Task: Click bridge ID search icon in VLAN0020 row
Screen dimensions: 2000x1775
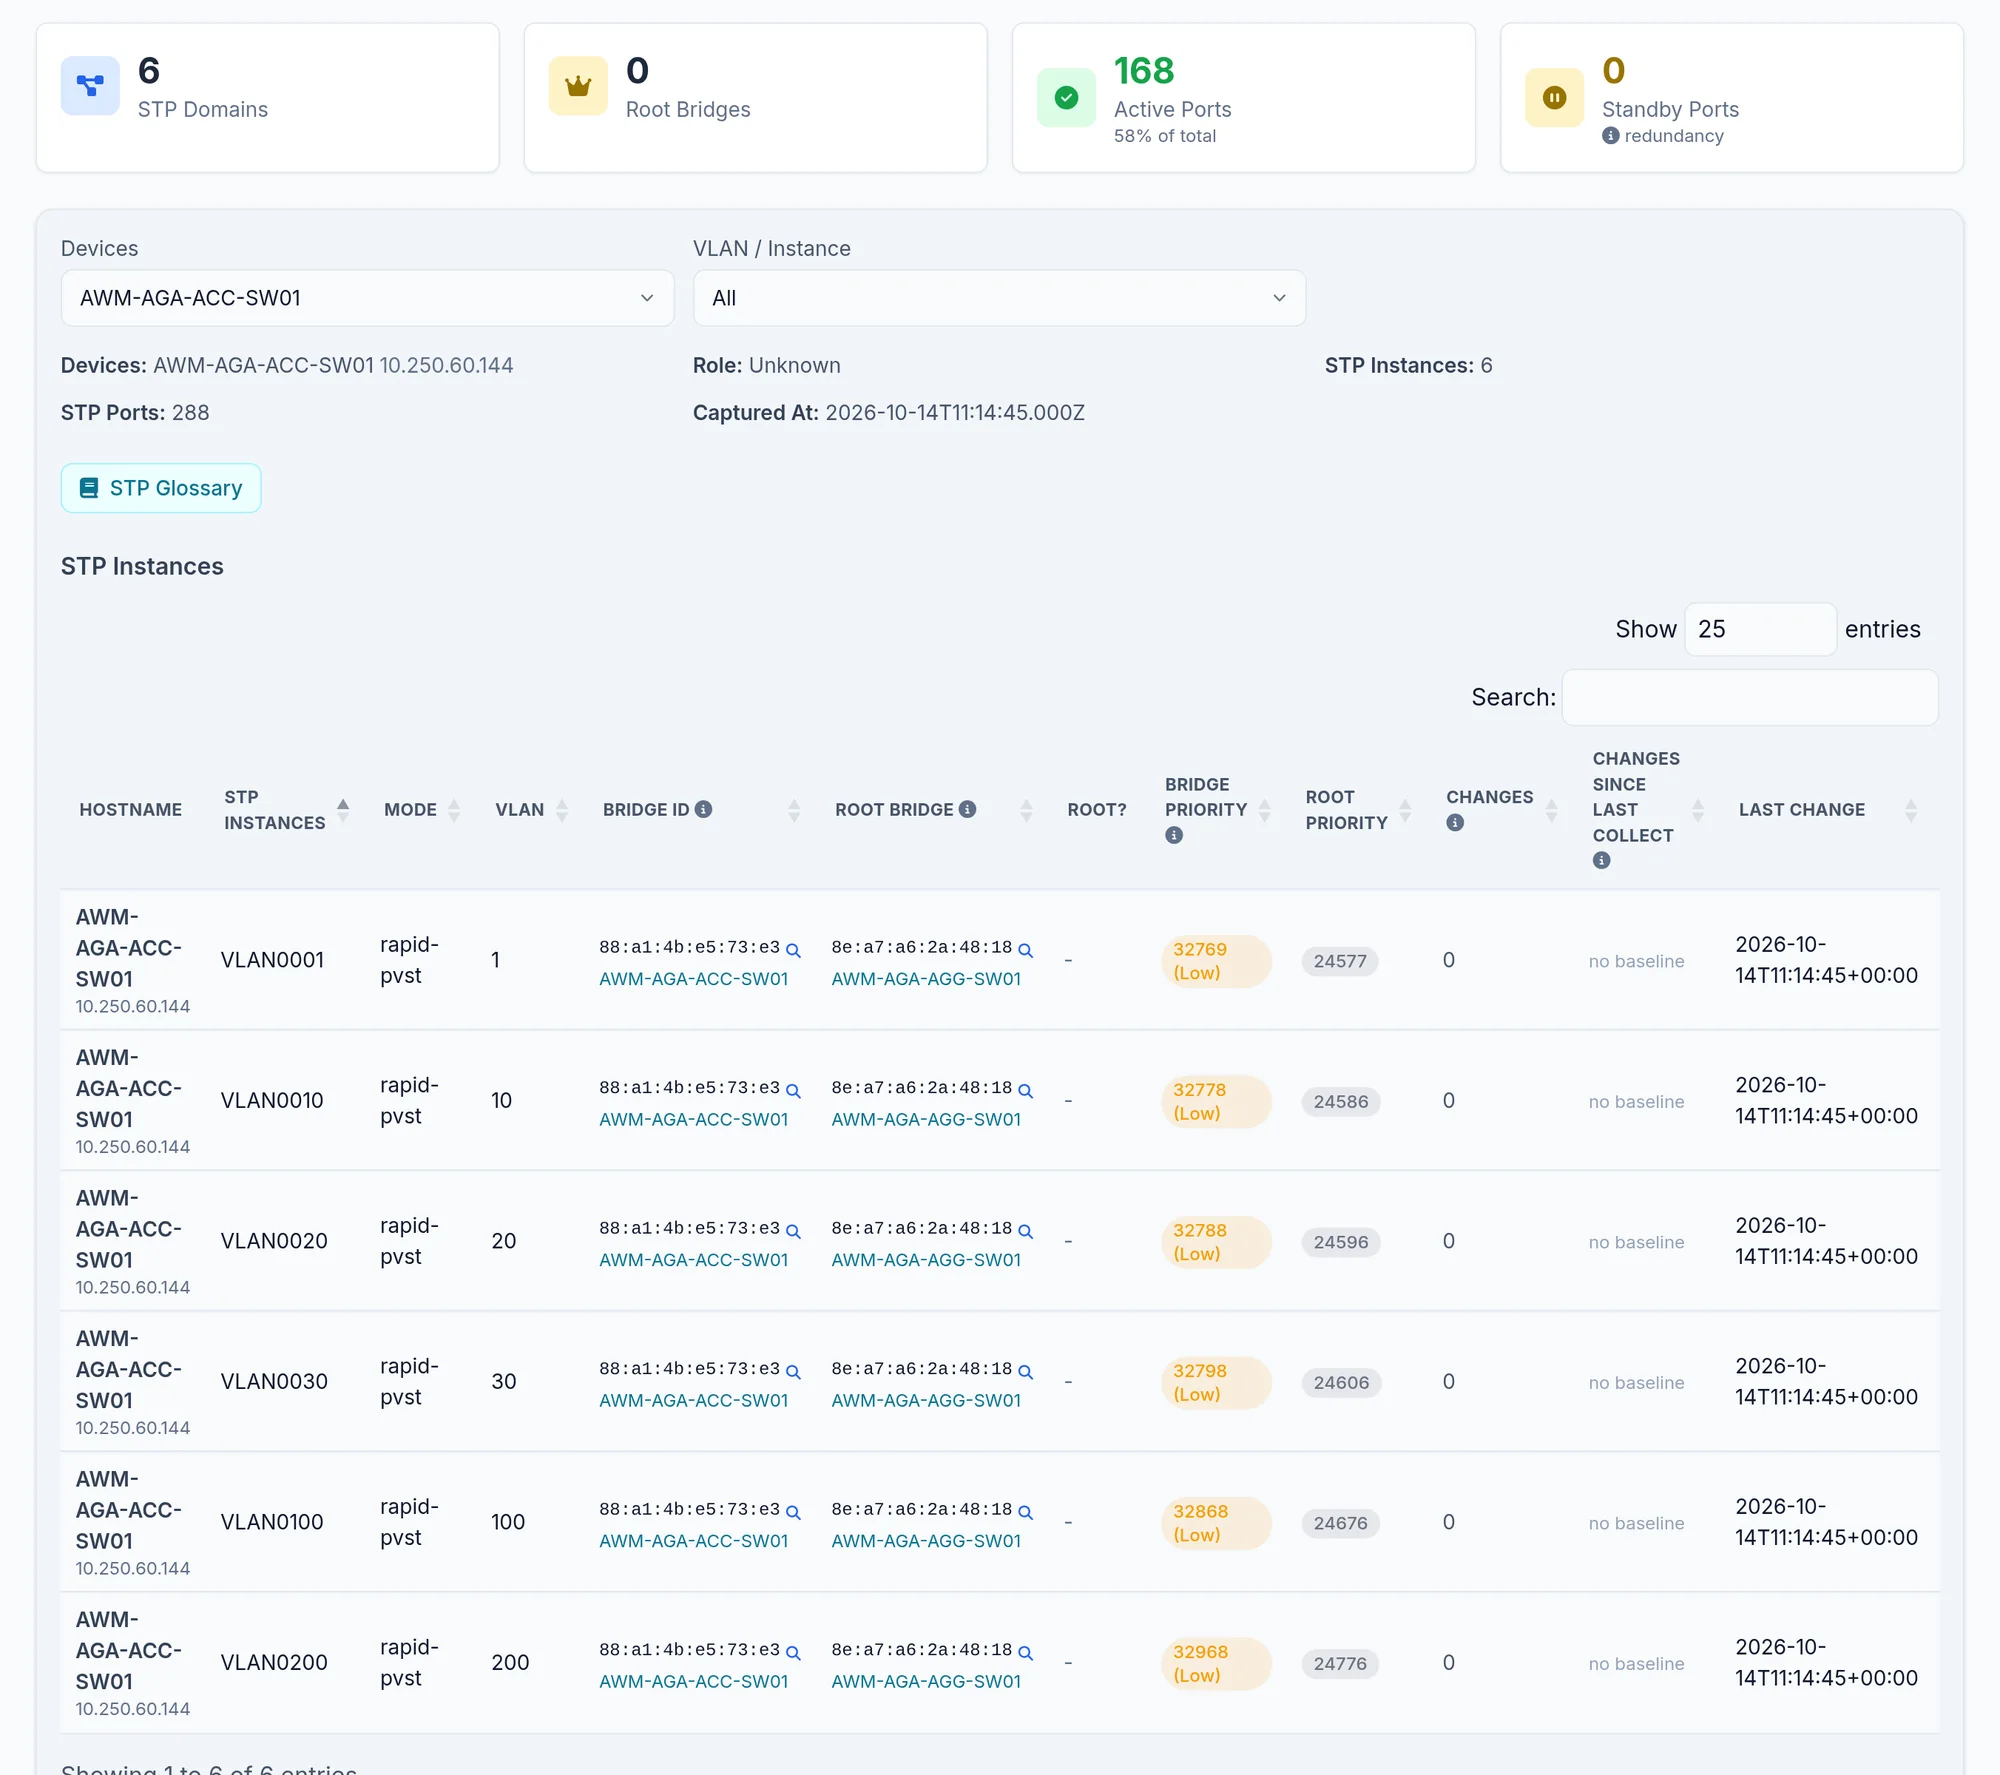Action: coord(793,1231)
